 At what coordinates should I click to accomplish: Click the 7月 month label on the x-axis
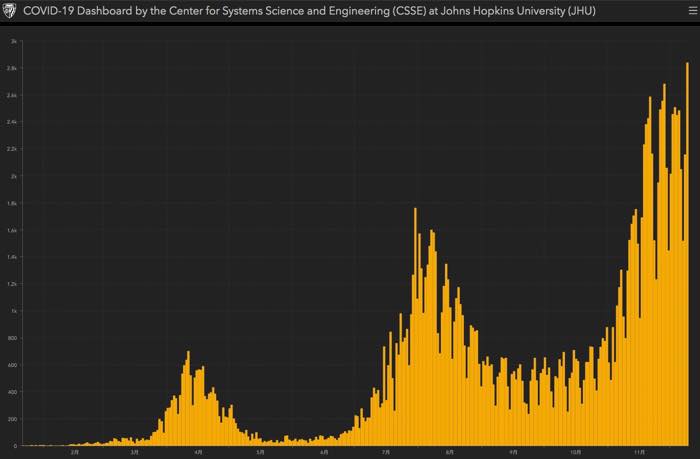(386, 453)
